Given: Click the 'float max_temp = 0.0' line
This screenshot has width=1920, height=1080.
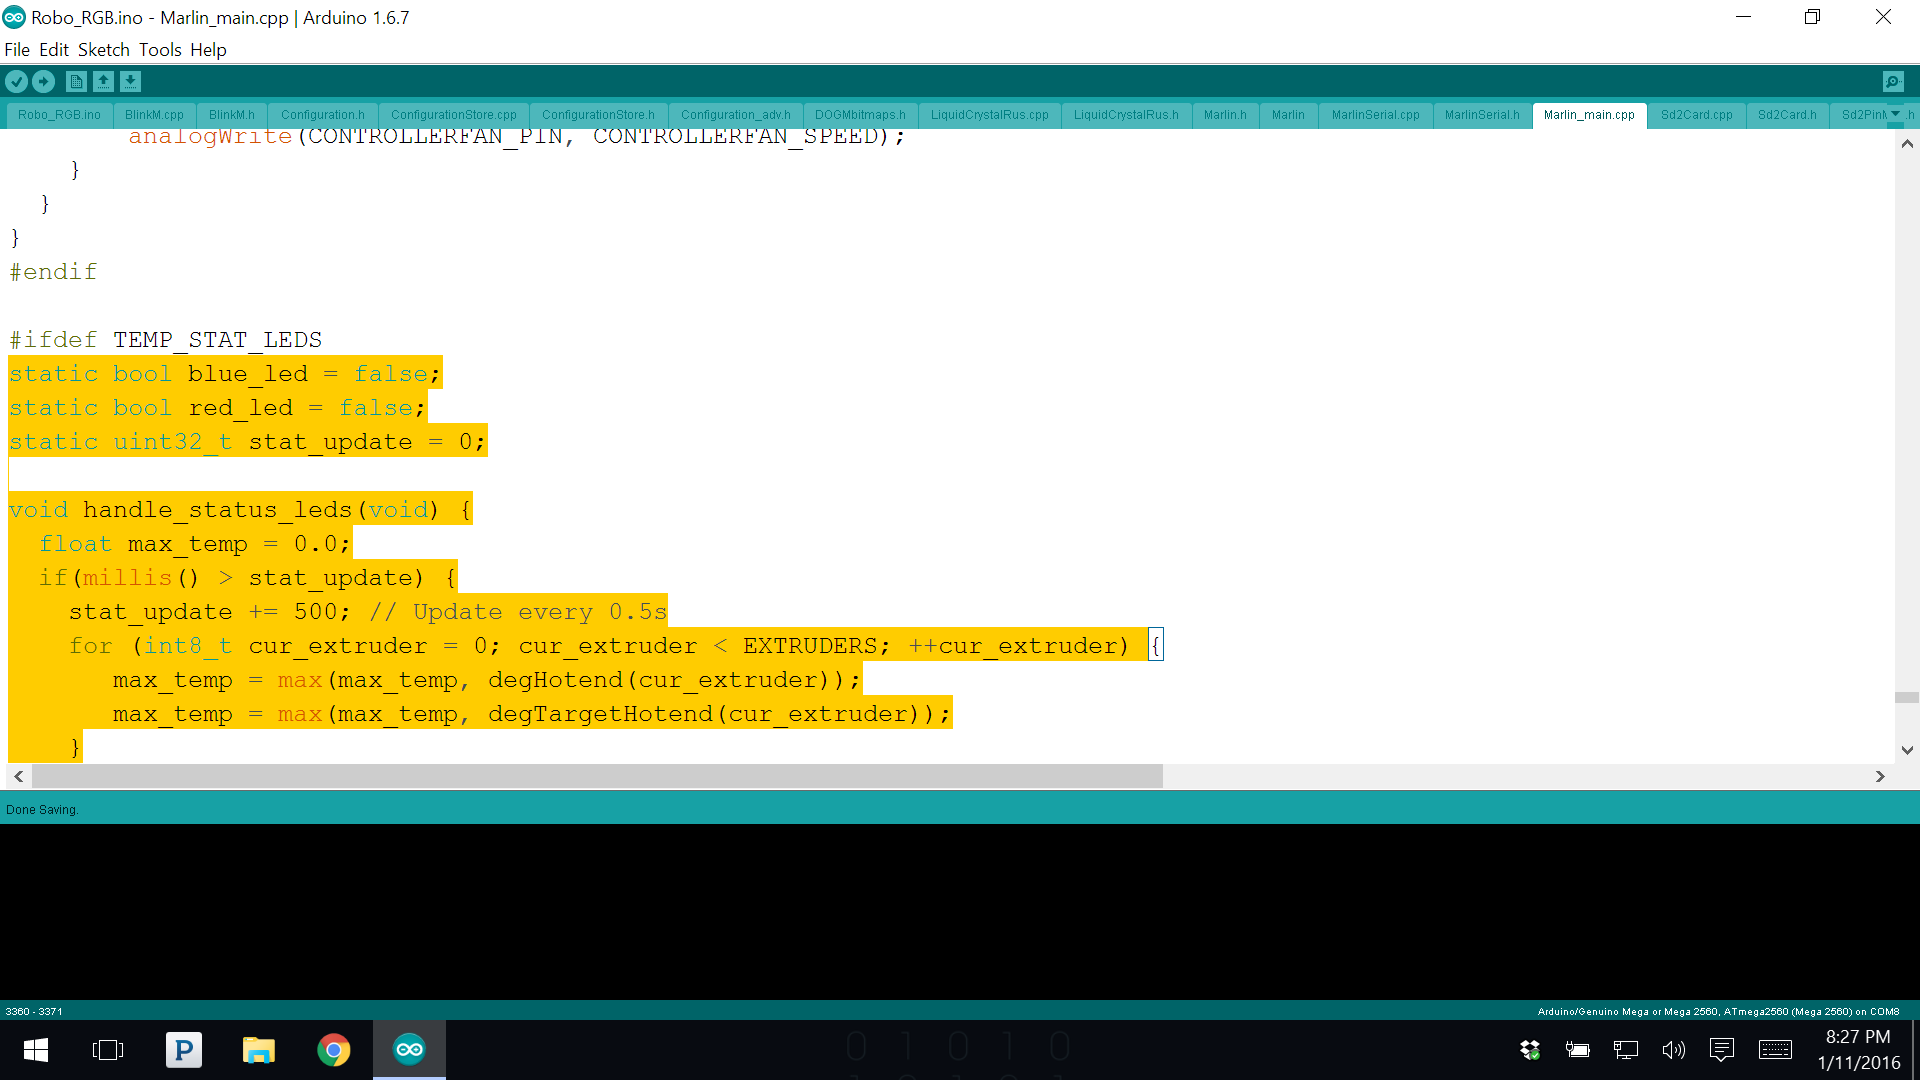Looking at the screenshot, I should [x=195, y=544].
